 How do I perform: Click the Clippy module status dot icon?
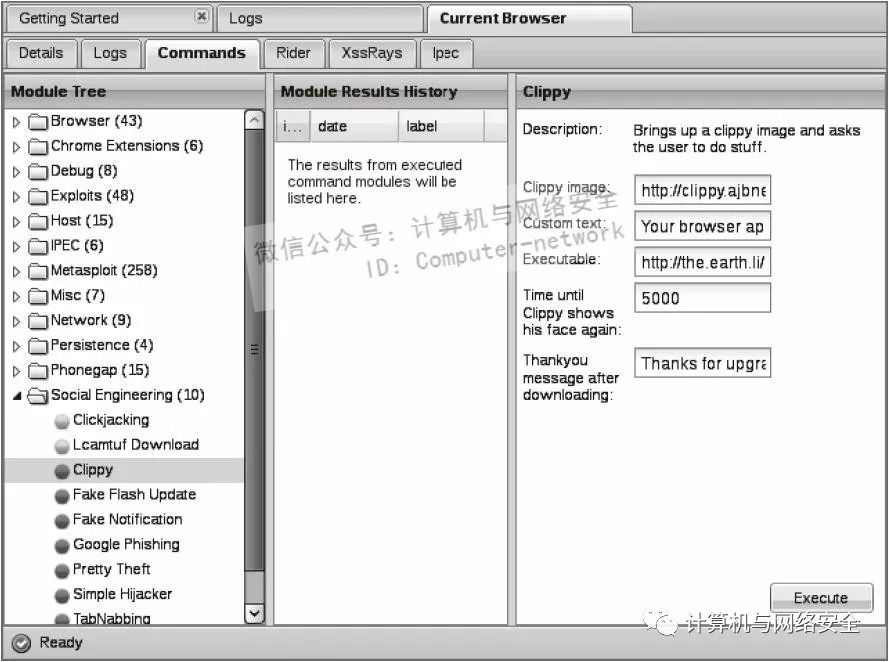(62, 470)
